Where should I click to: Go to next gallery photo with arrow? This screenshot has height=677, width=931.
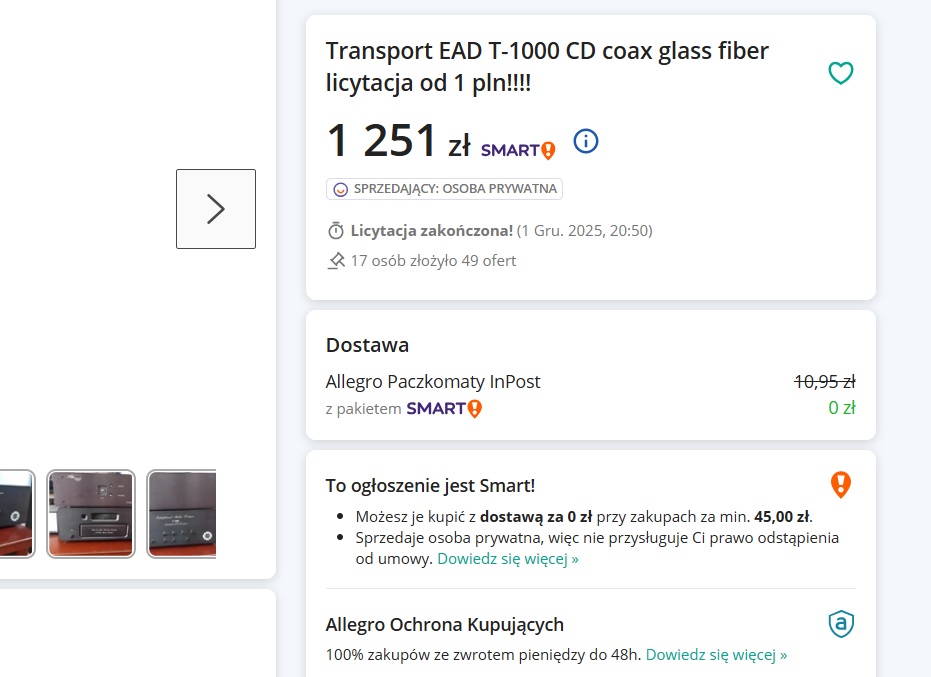[x=216, y=208]
